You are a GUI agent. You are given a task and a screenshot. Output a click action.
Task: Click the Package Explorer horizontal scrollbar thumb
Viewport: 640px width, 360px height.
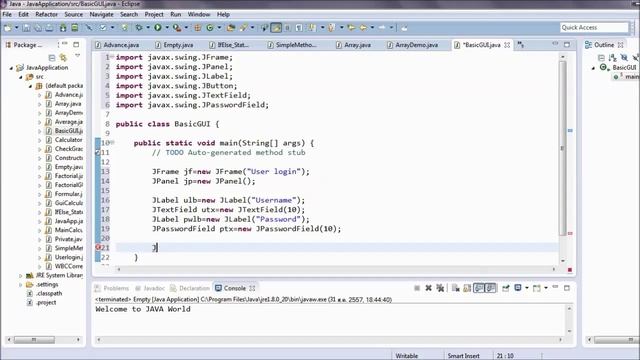[34, 340]
